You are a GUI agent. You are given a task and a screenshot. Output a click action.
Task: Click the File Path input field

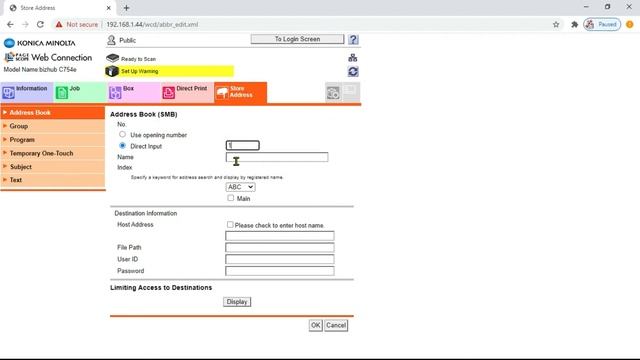click(x=280, y=247)
